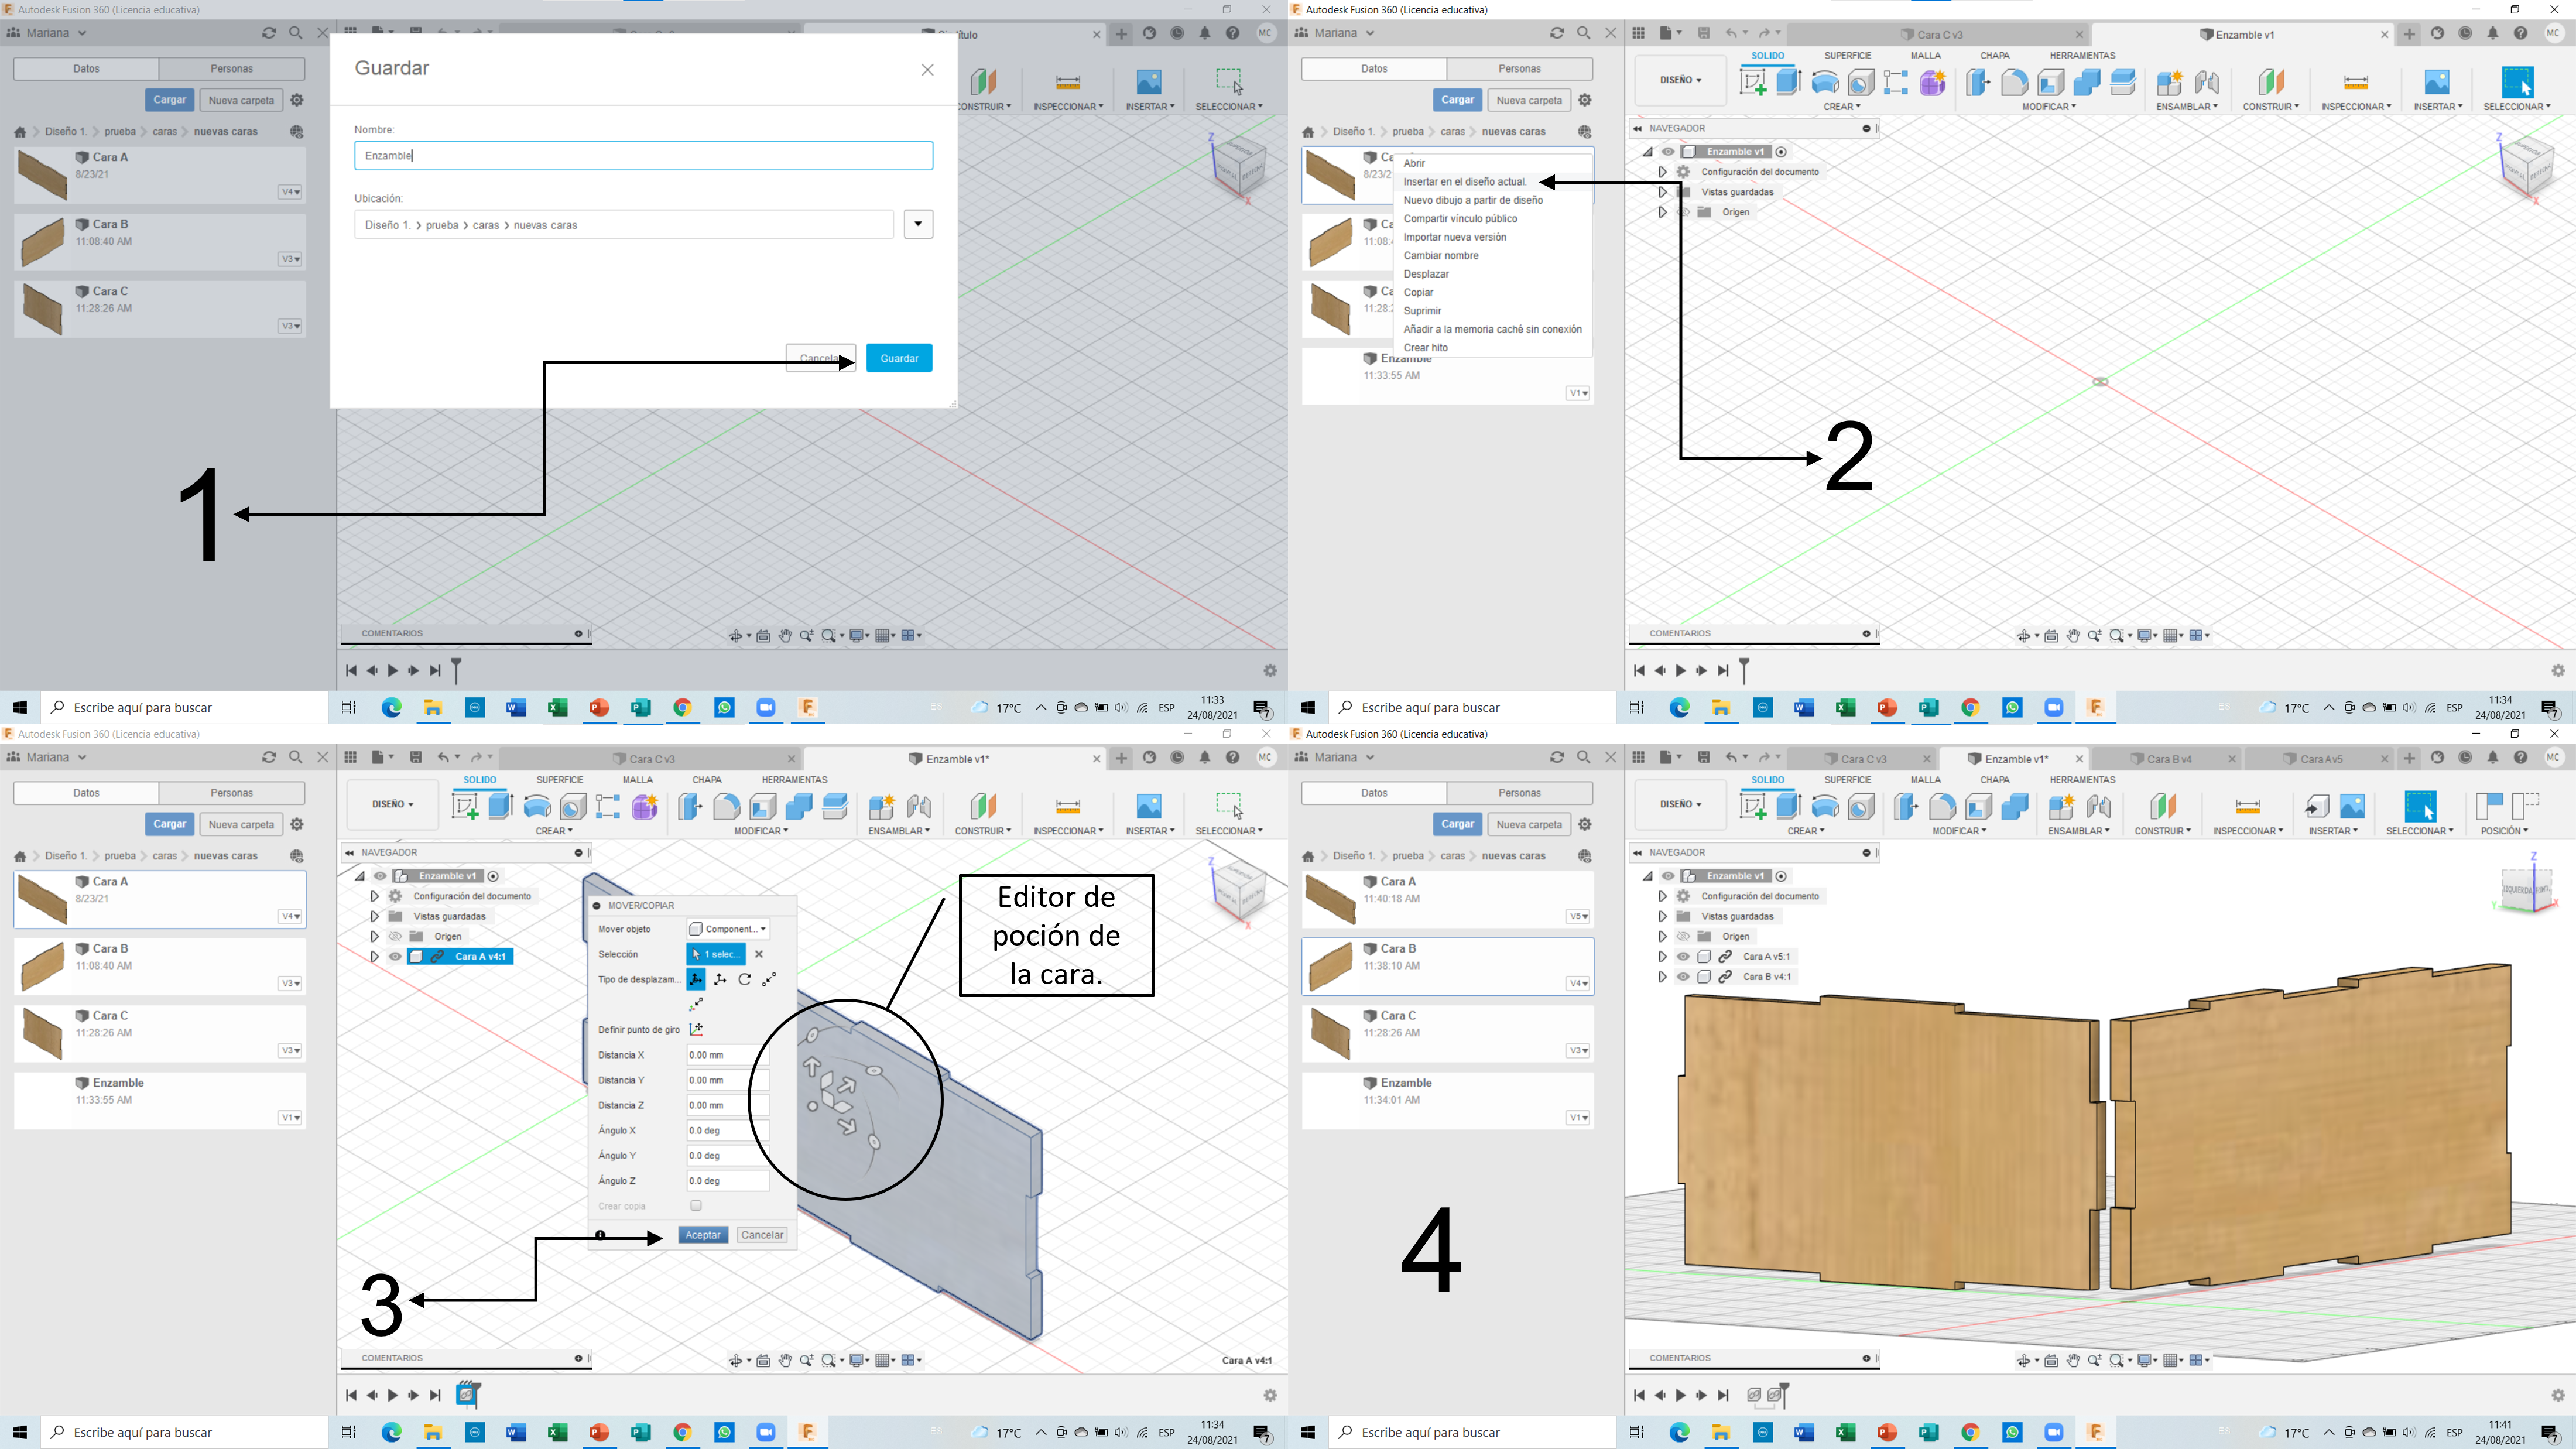2576x1449 pixels.
Task: Select 'Insertar en el diseño actual' menu entry
Action: (1464, 182)
